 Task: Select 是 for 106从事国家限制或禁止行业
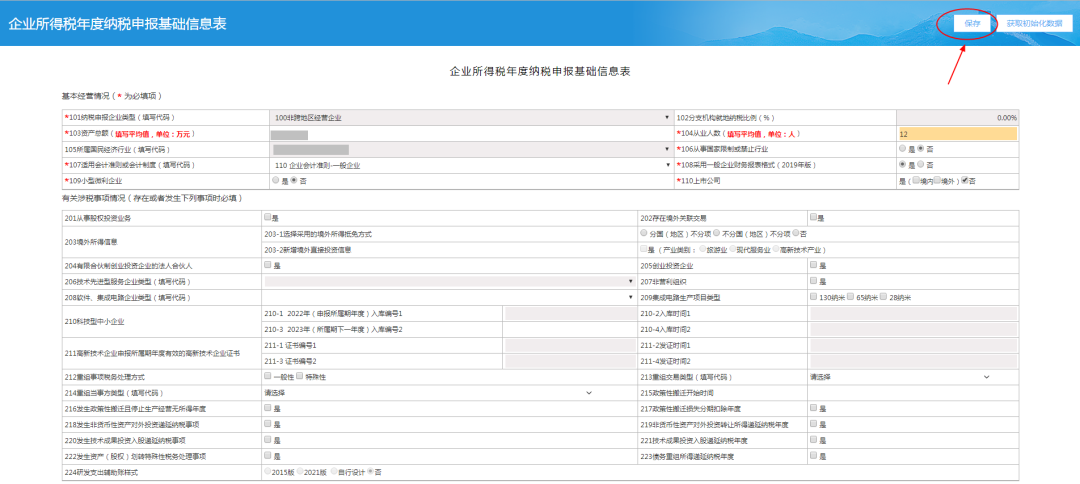[x=902, y=149]
